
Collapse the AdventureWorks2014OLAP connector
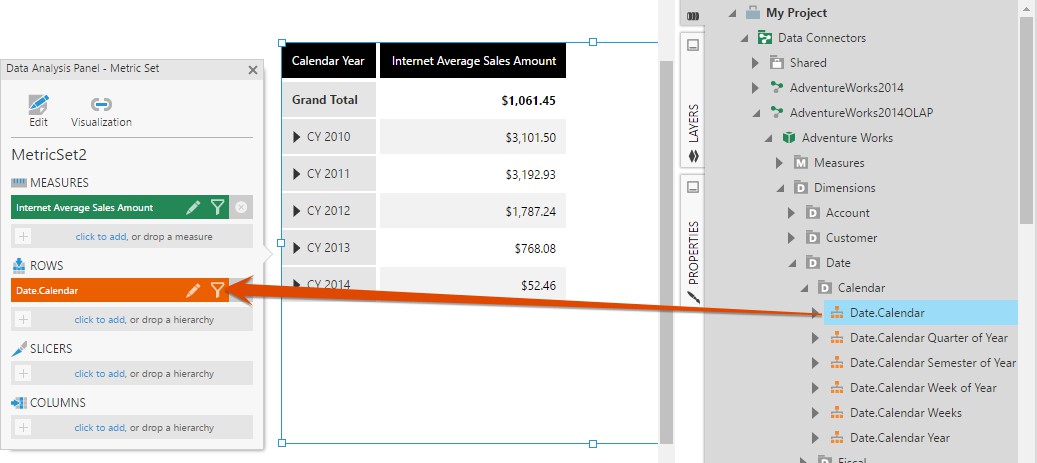tap(757, 113)
